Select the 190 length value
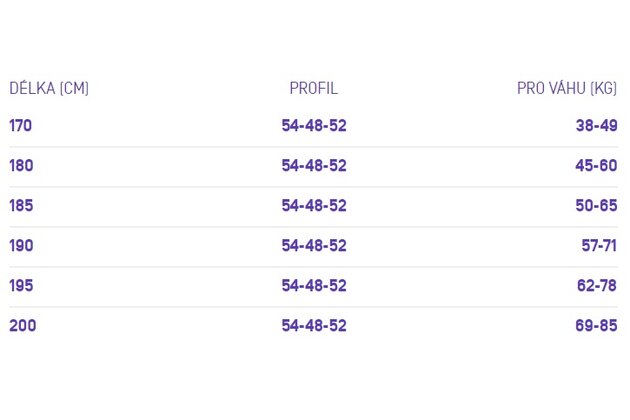630x420 pixels. pyautogui.click(x=21, y=246)
